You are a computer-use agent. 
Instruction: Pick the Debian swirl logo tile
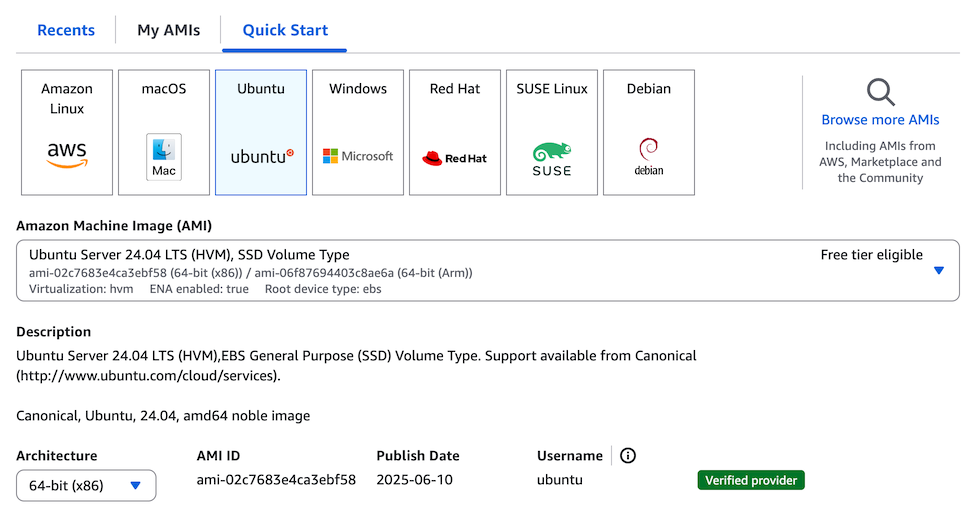point(649,132)
